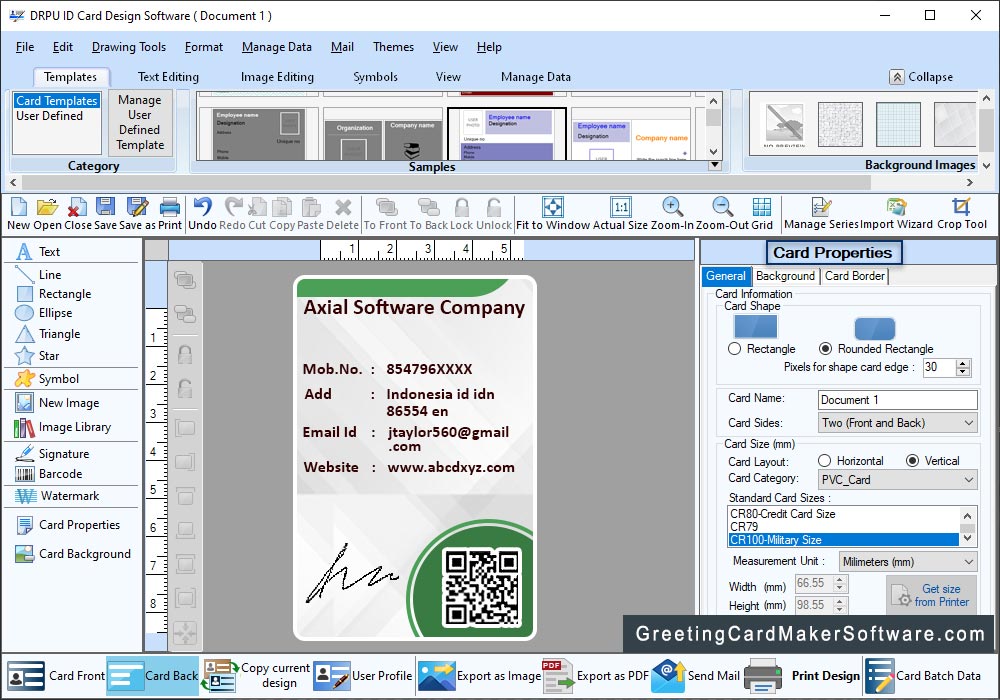The height and width of the screenshot is (700, 1000).
Task: Export the card as PDF
Action: pyautogui.click(x=594, y=676)
